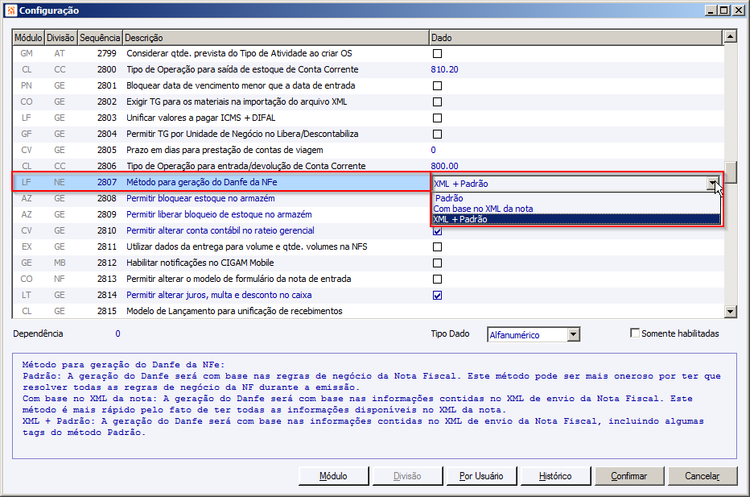The width and height of the screenshot is (750, 497).
Task: Toggle checkbox for sequence 2799 Considerar qtde. prevista
Action: point(437,54)
